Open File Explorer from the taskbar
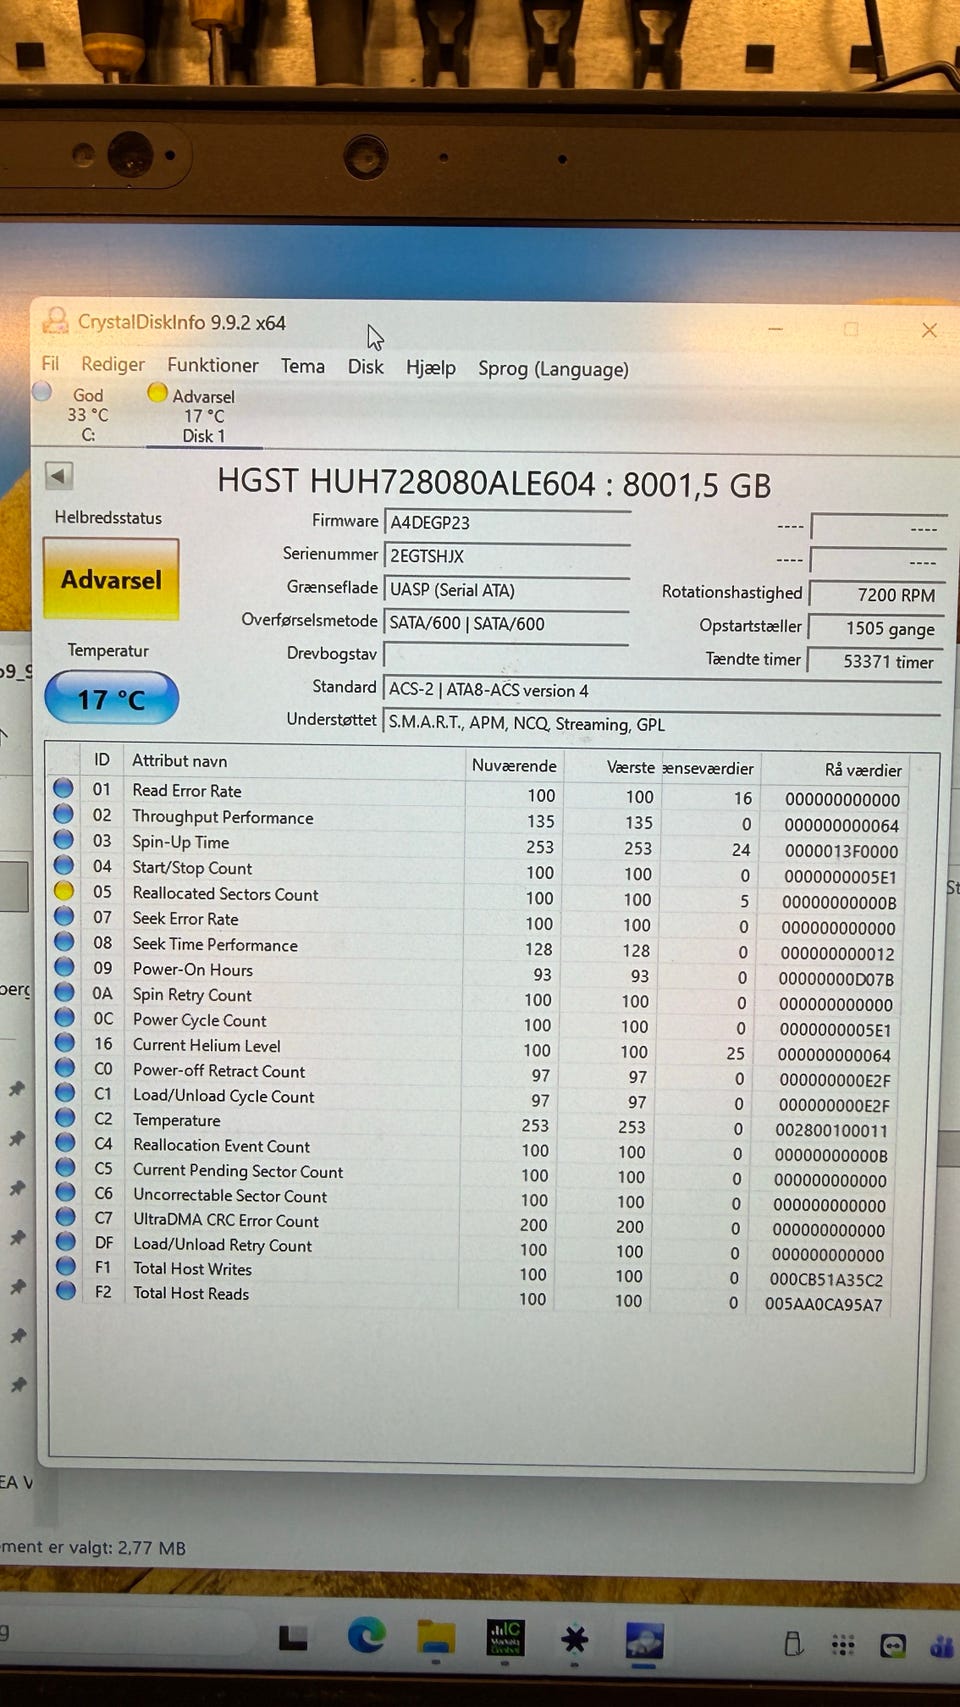 (436, 1638)
